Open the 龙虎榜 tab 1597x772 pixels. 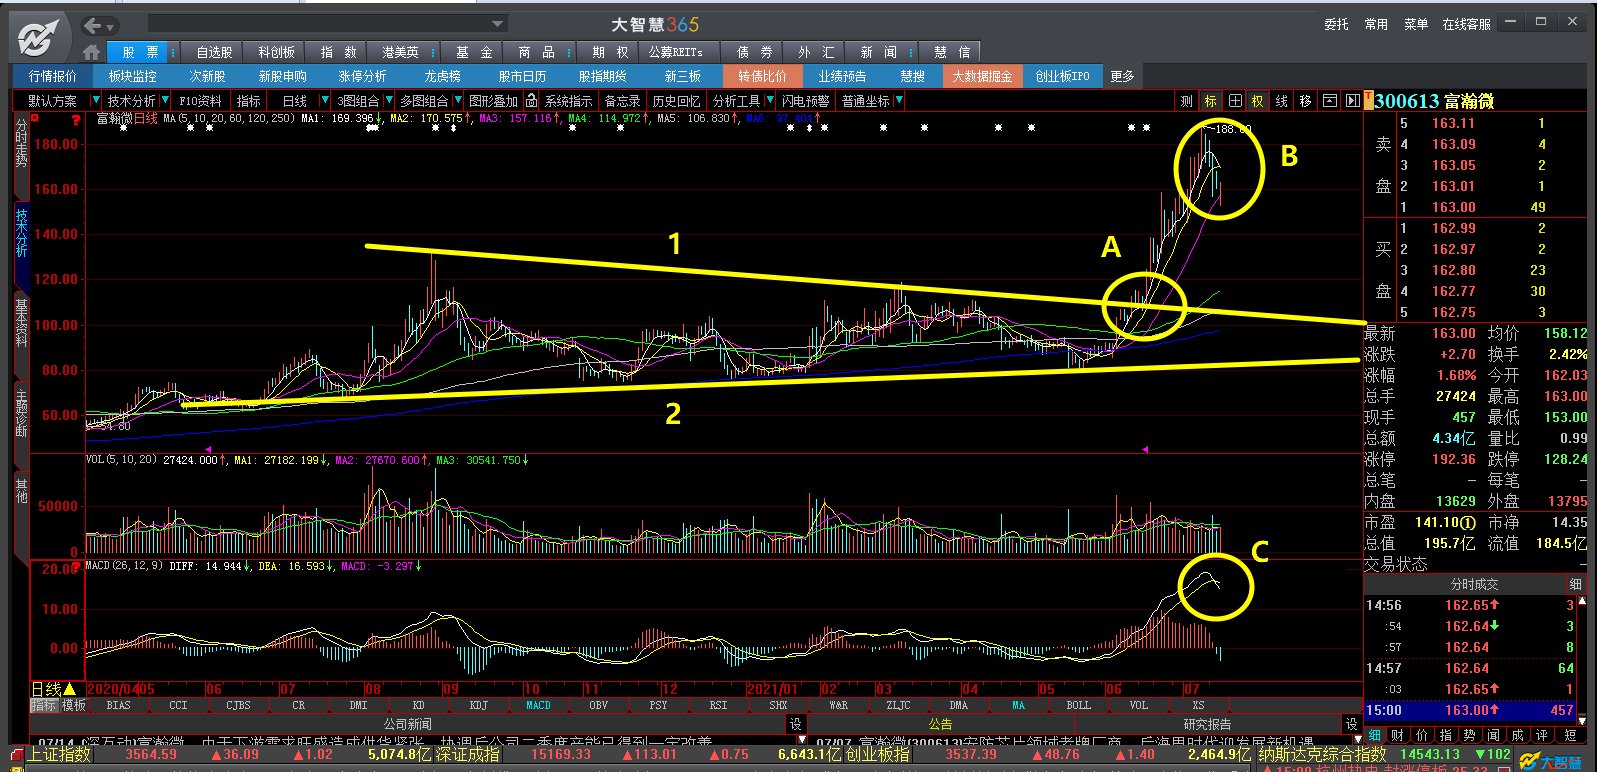(x=442, y=76)
